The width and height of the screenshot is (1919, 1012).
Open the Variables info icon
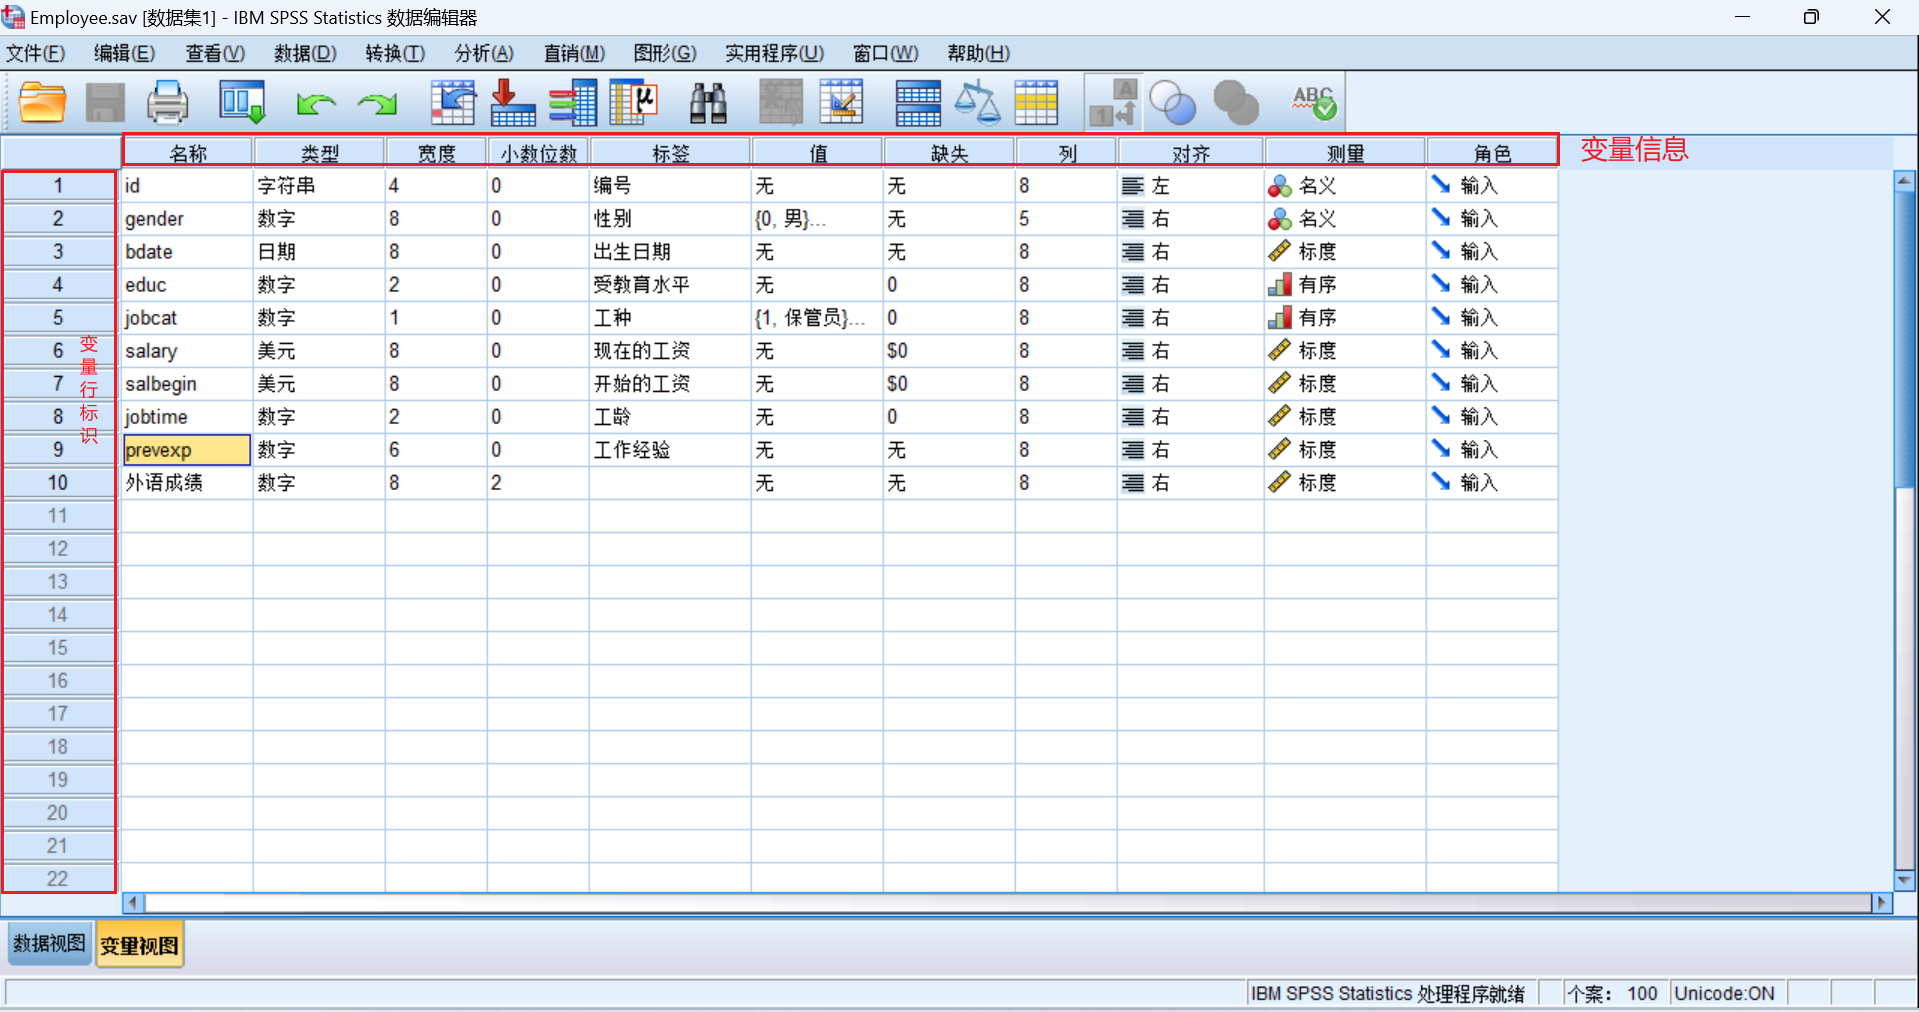(573, 103)
